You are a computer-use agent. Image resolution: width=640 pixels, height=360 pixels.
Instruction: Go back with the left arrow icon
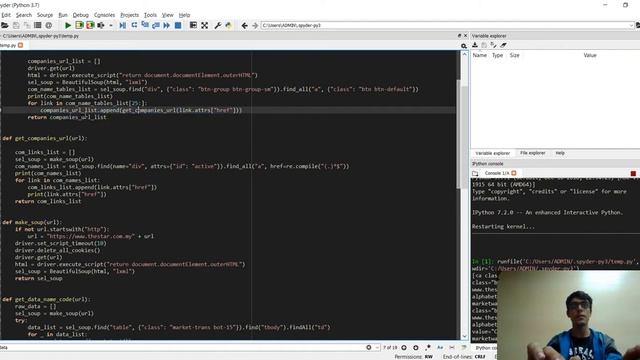(244, 25)
